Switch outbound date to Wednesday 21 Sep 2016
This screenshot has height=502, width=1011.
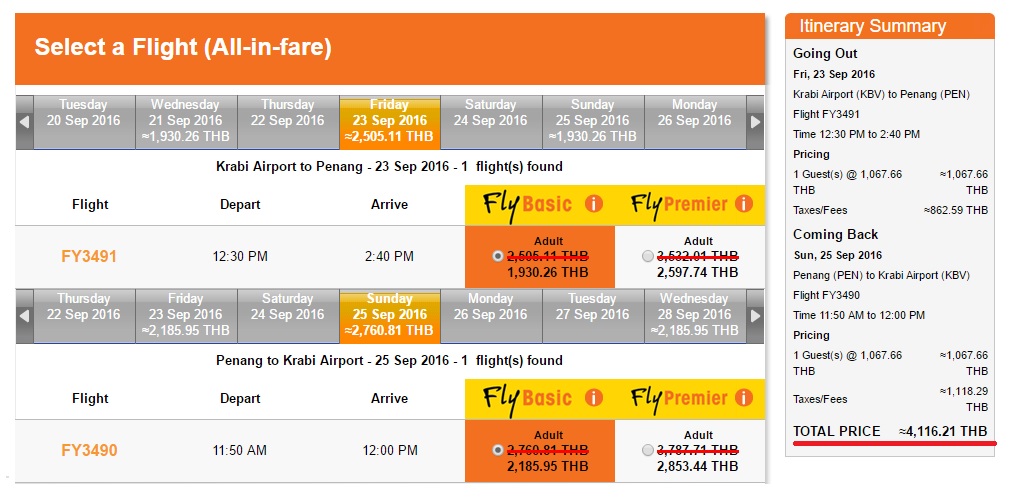pyautogui.click(x=185, y=121)
